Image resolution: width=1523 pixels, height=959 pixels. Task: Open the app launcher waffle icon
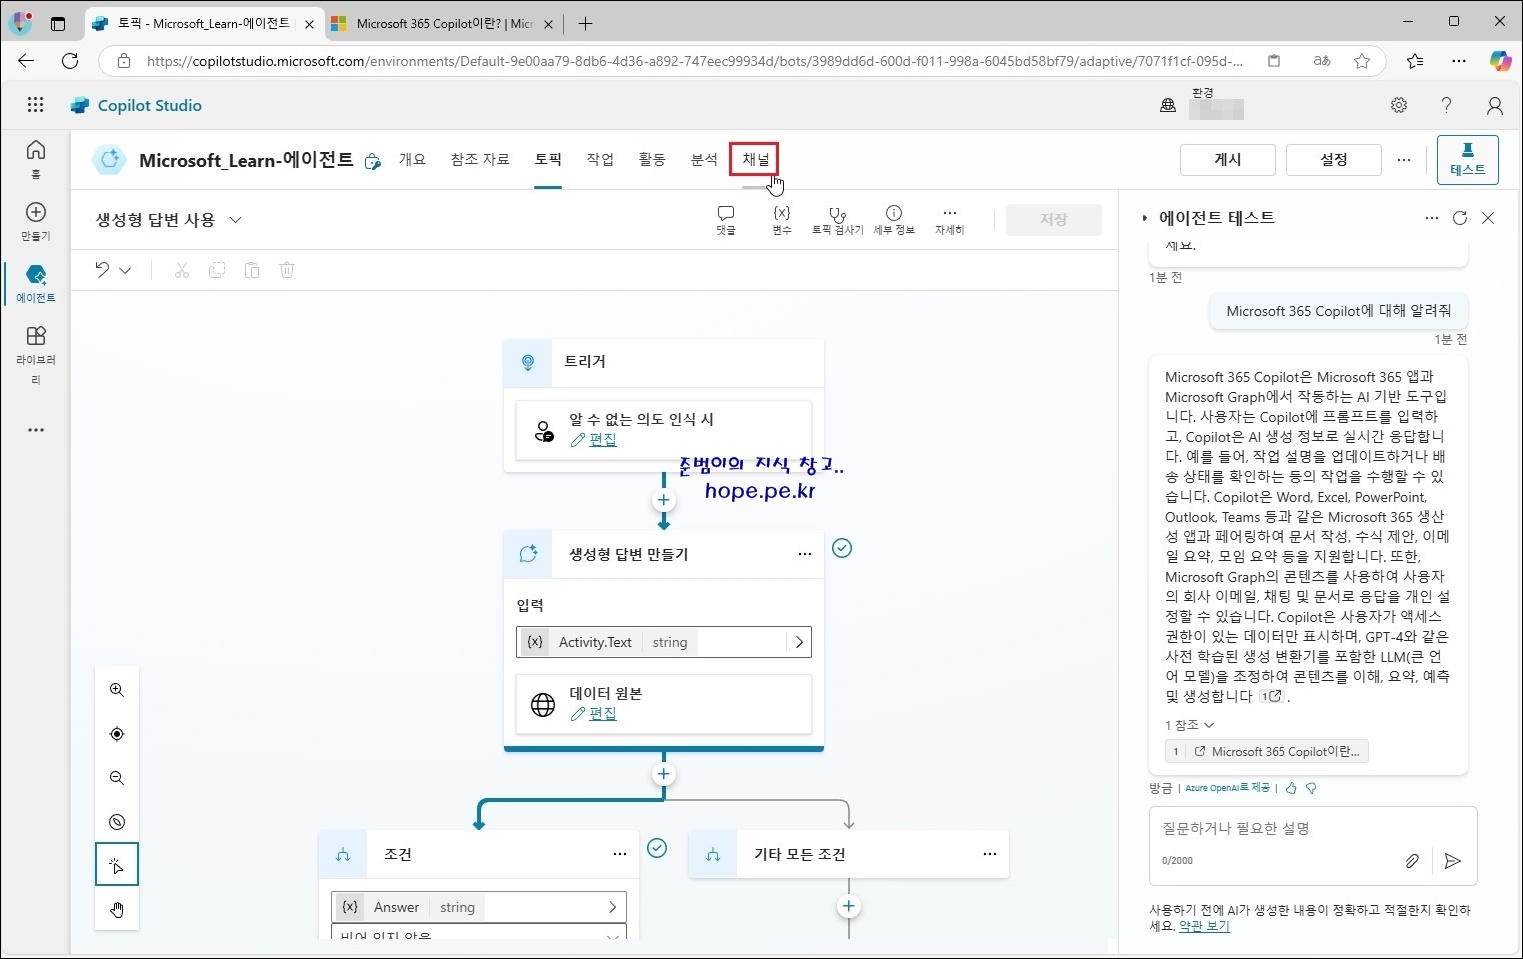[36, 105]
